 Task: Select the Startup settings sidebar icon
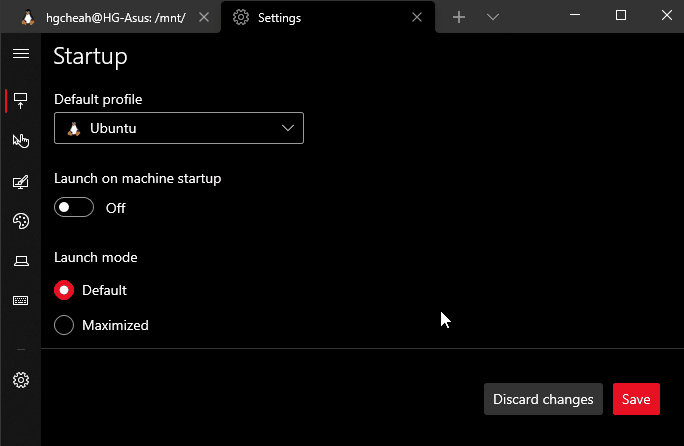click(x=21, y=101)
